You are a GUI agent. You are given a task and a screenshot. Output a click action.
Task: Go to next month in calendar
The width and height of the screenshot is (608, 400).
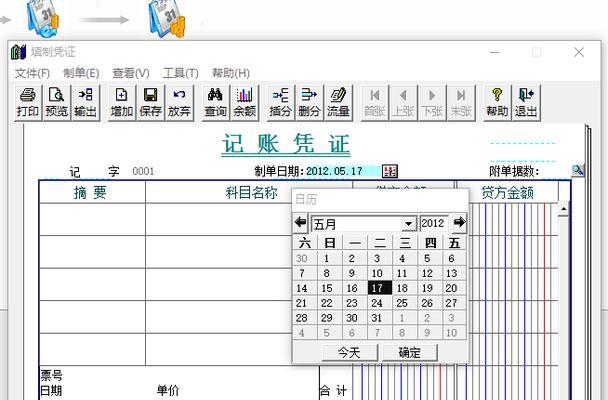coord(459,222)
